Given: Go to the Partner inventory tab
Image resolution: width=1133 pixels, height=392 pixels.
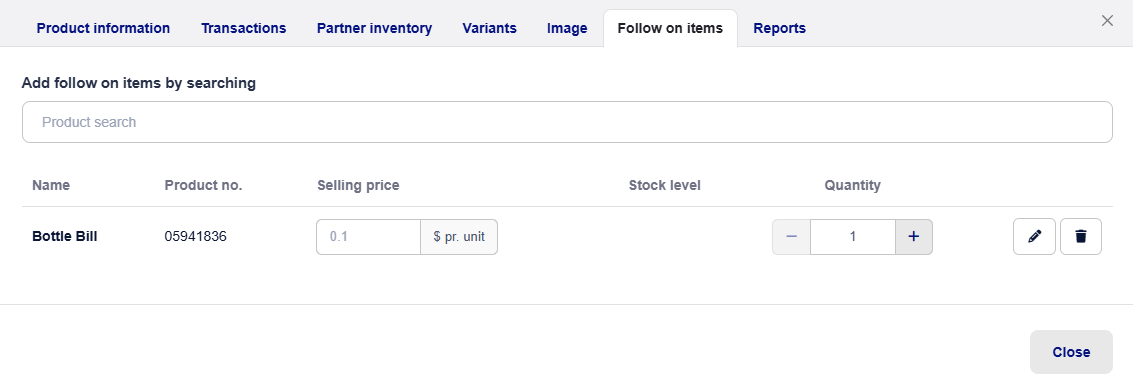Looking at the screenshot, I should click(x=374, y=28).
